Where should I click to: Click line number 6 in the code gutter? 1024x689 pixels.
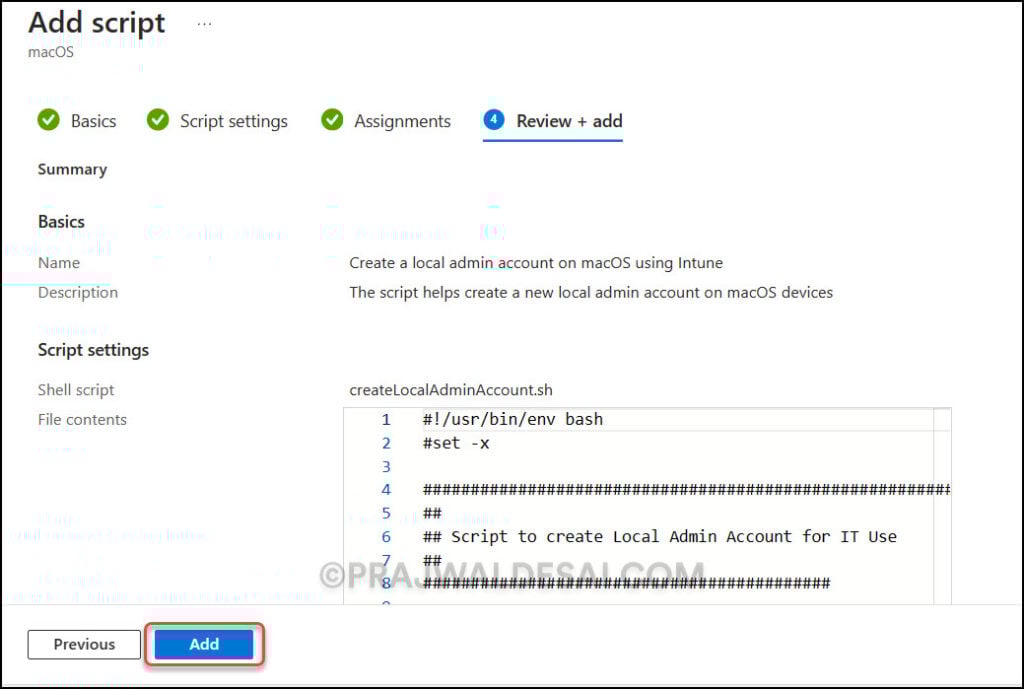[386, 537]
